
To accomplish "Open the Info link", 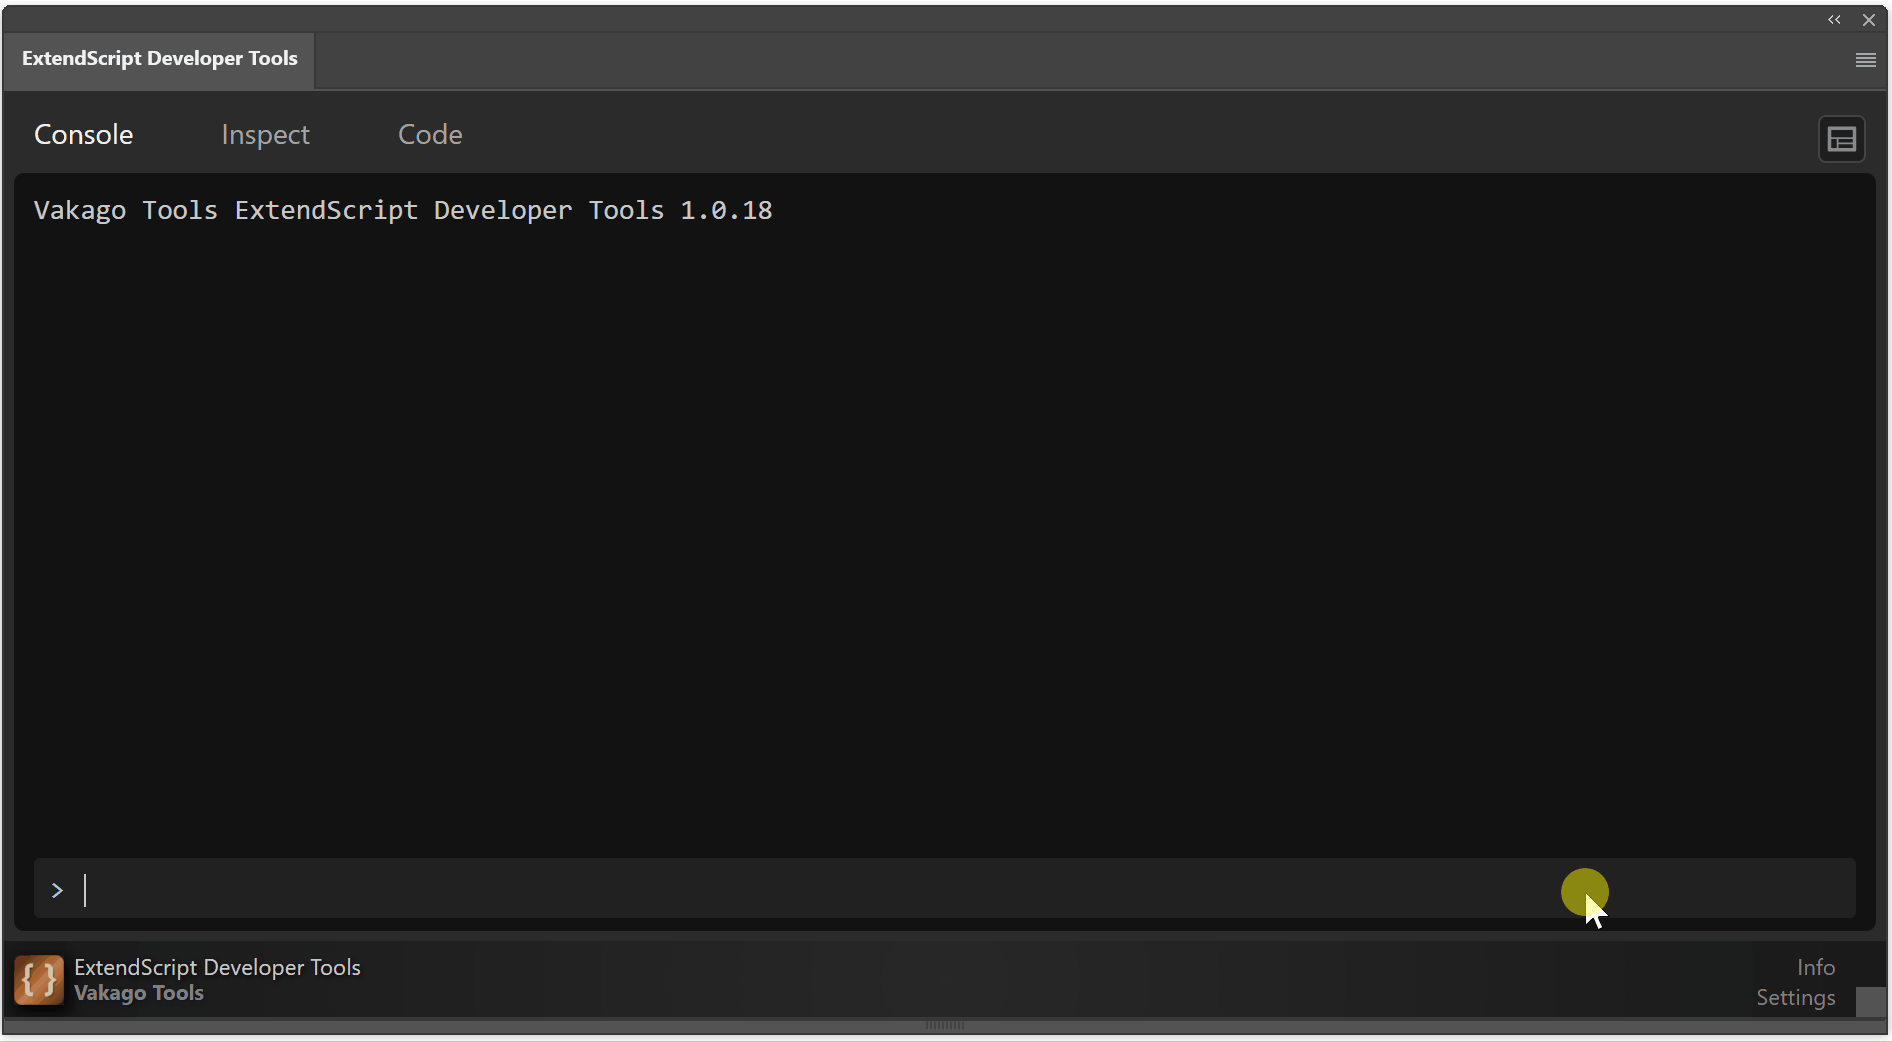I will pos(1815,967).
